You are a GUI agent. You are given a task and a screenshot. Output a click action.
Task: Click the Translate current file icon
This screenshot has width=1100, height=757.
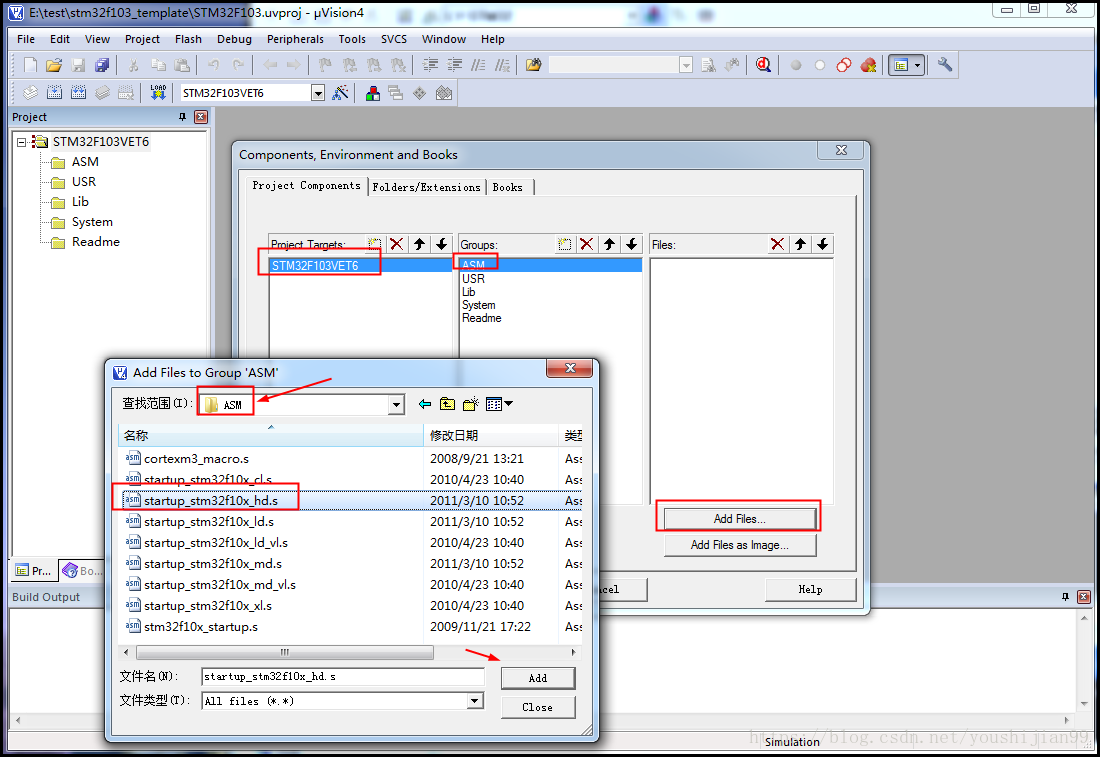coord(30,93)
